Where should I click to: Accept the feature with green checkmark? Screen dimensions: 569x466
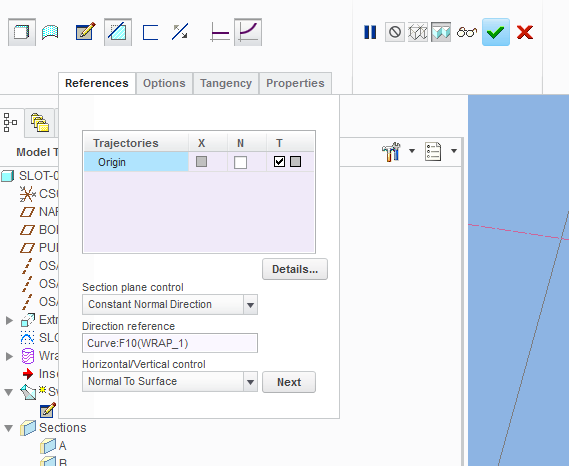[x=496, y=32]
